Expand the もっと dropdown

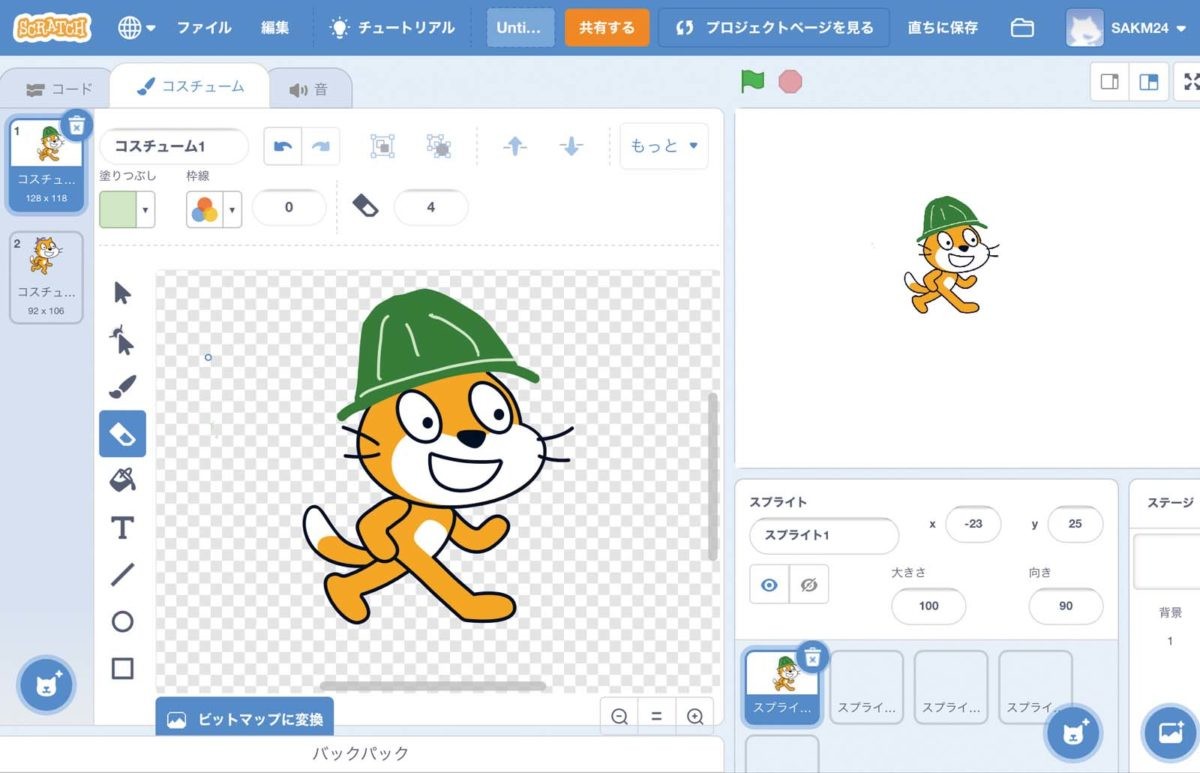click(663, 147)
